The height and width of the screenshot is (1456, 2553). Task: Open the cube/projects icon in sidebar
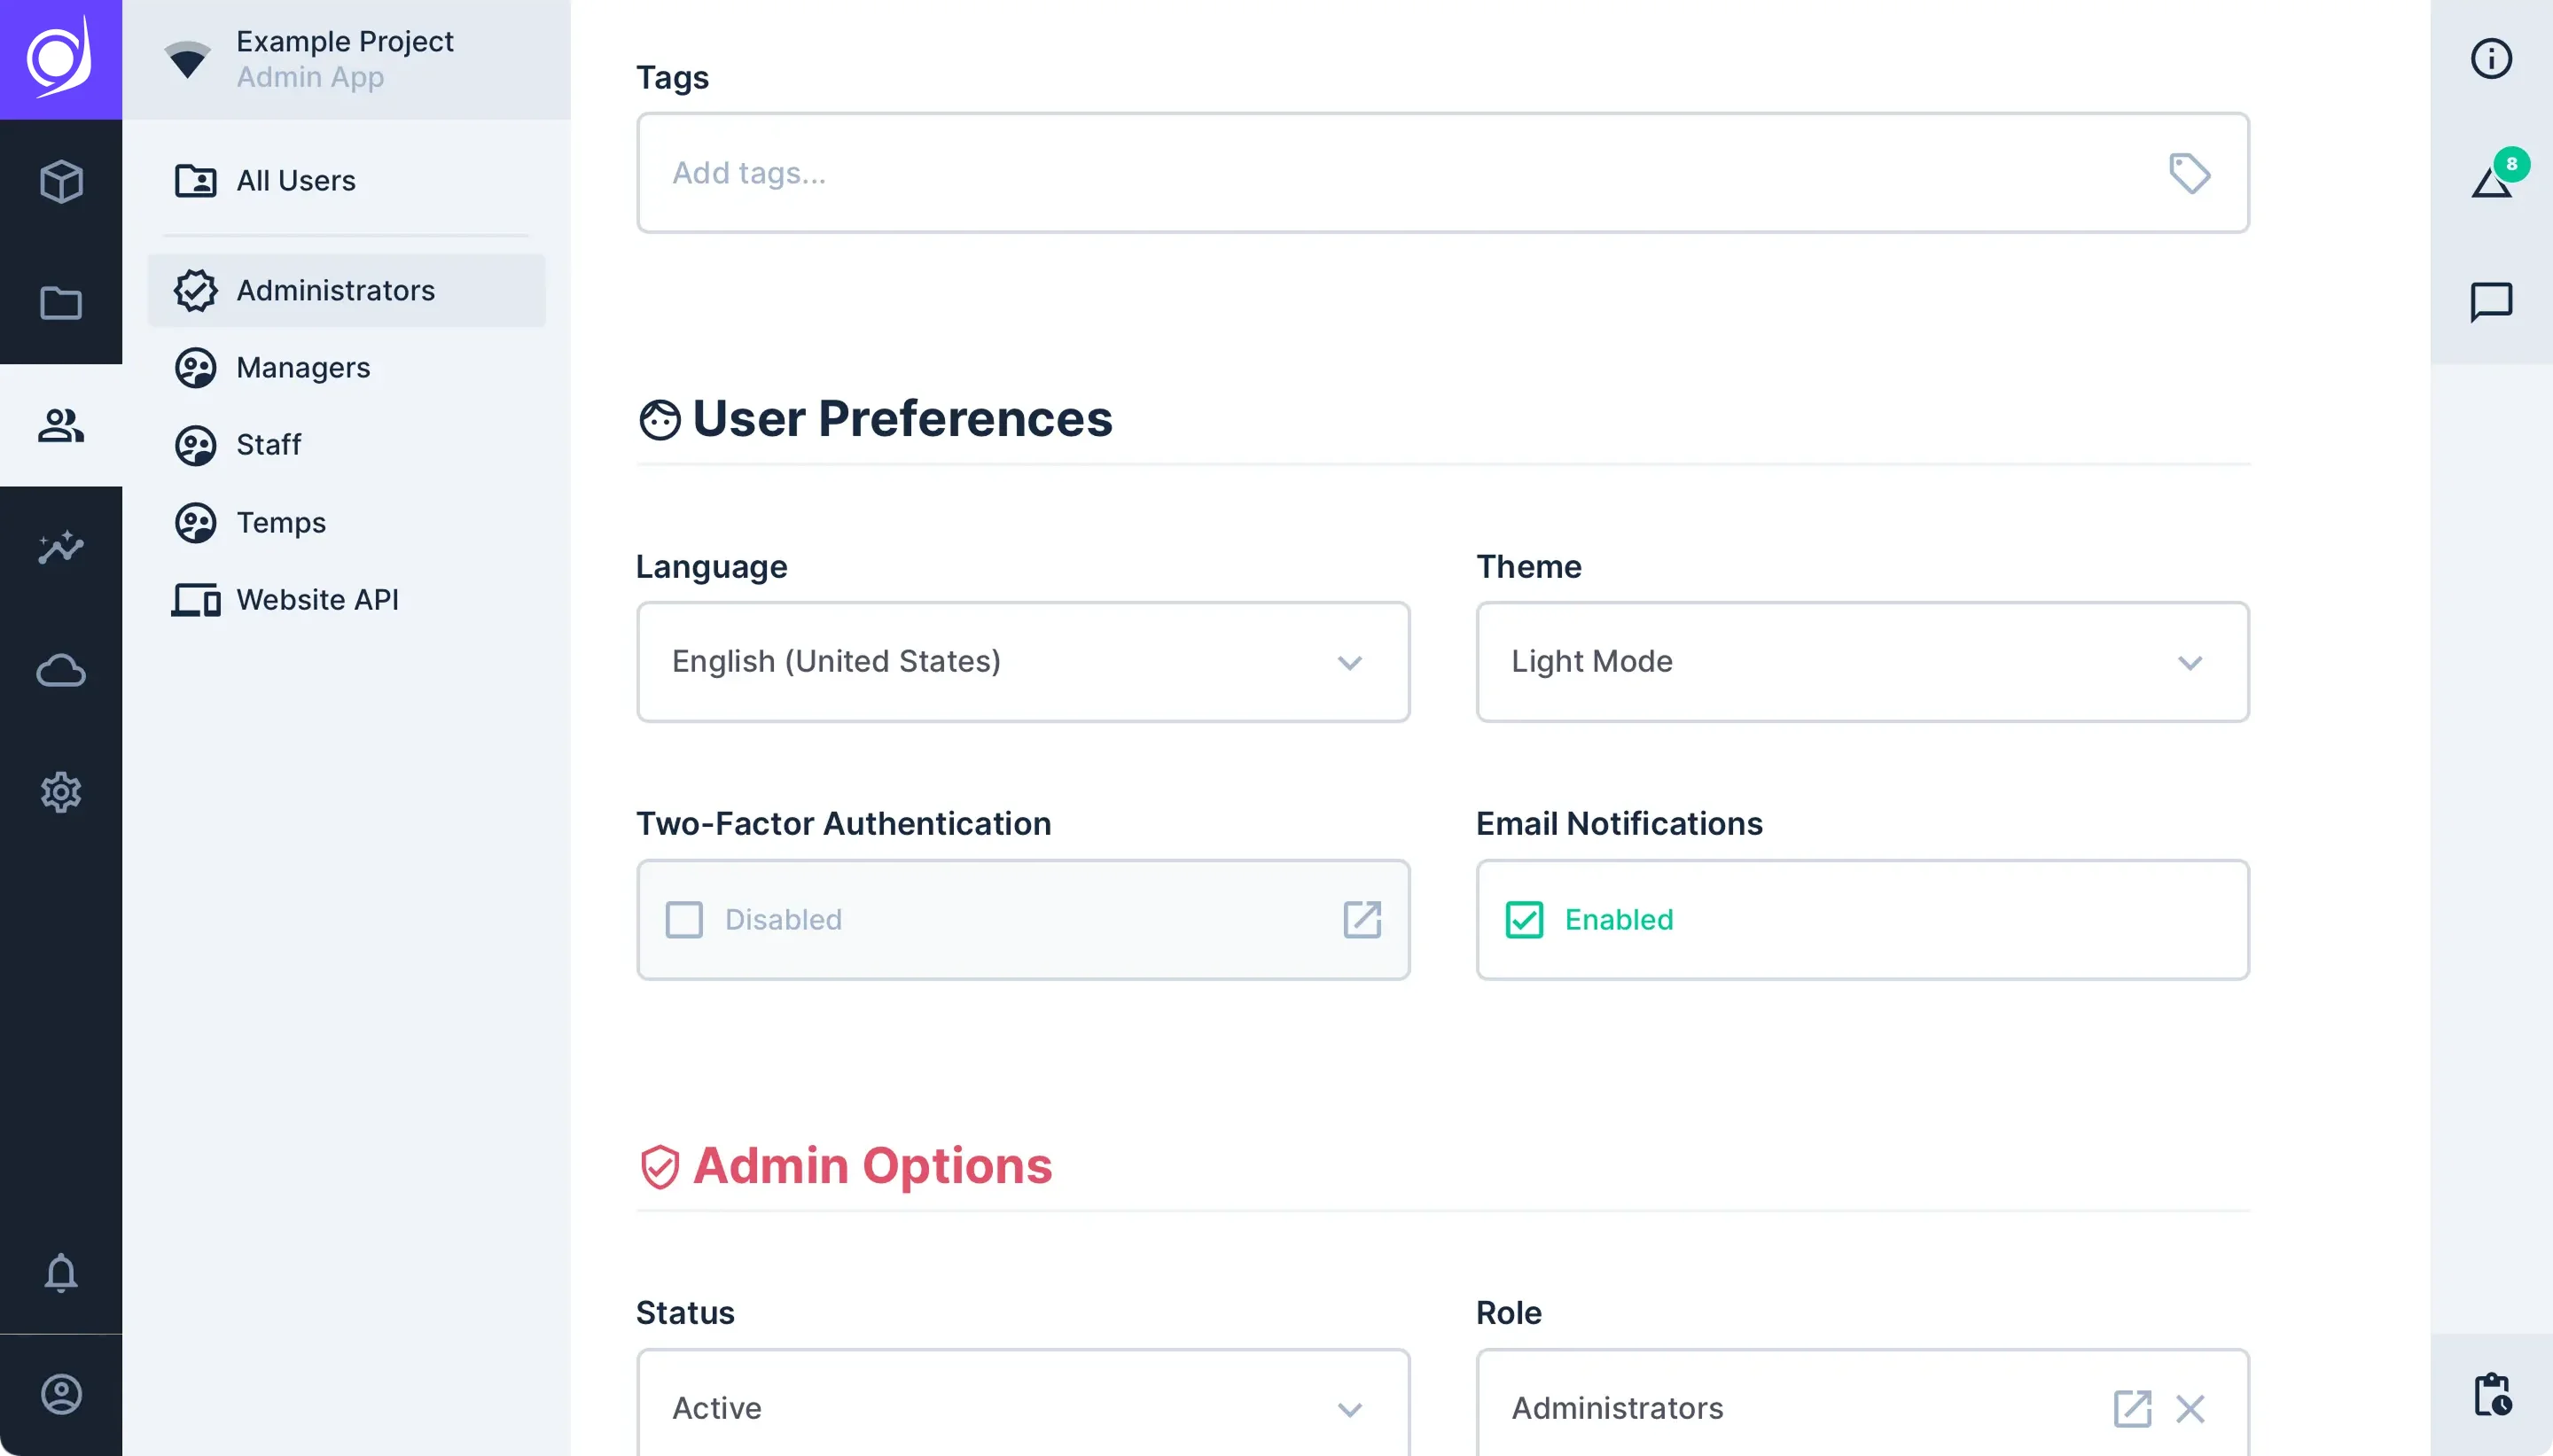click(60, 182)
